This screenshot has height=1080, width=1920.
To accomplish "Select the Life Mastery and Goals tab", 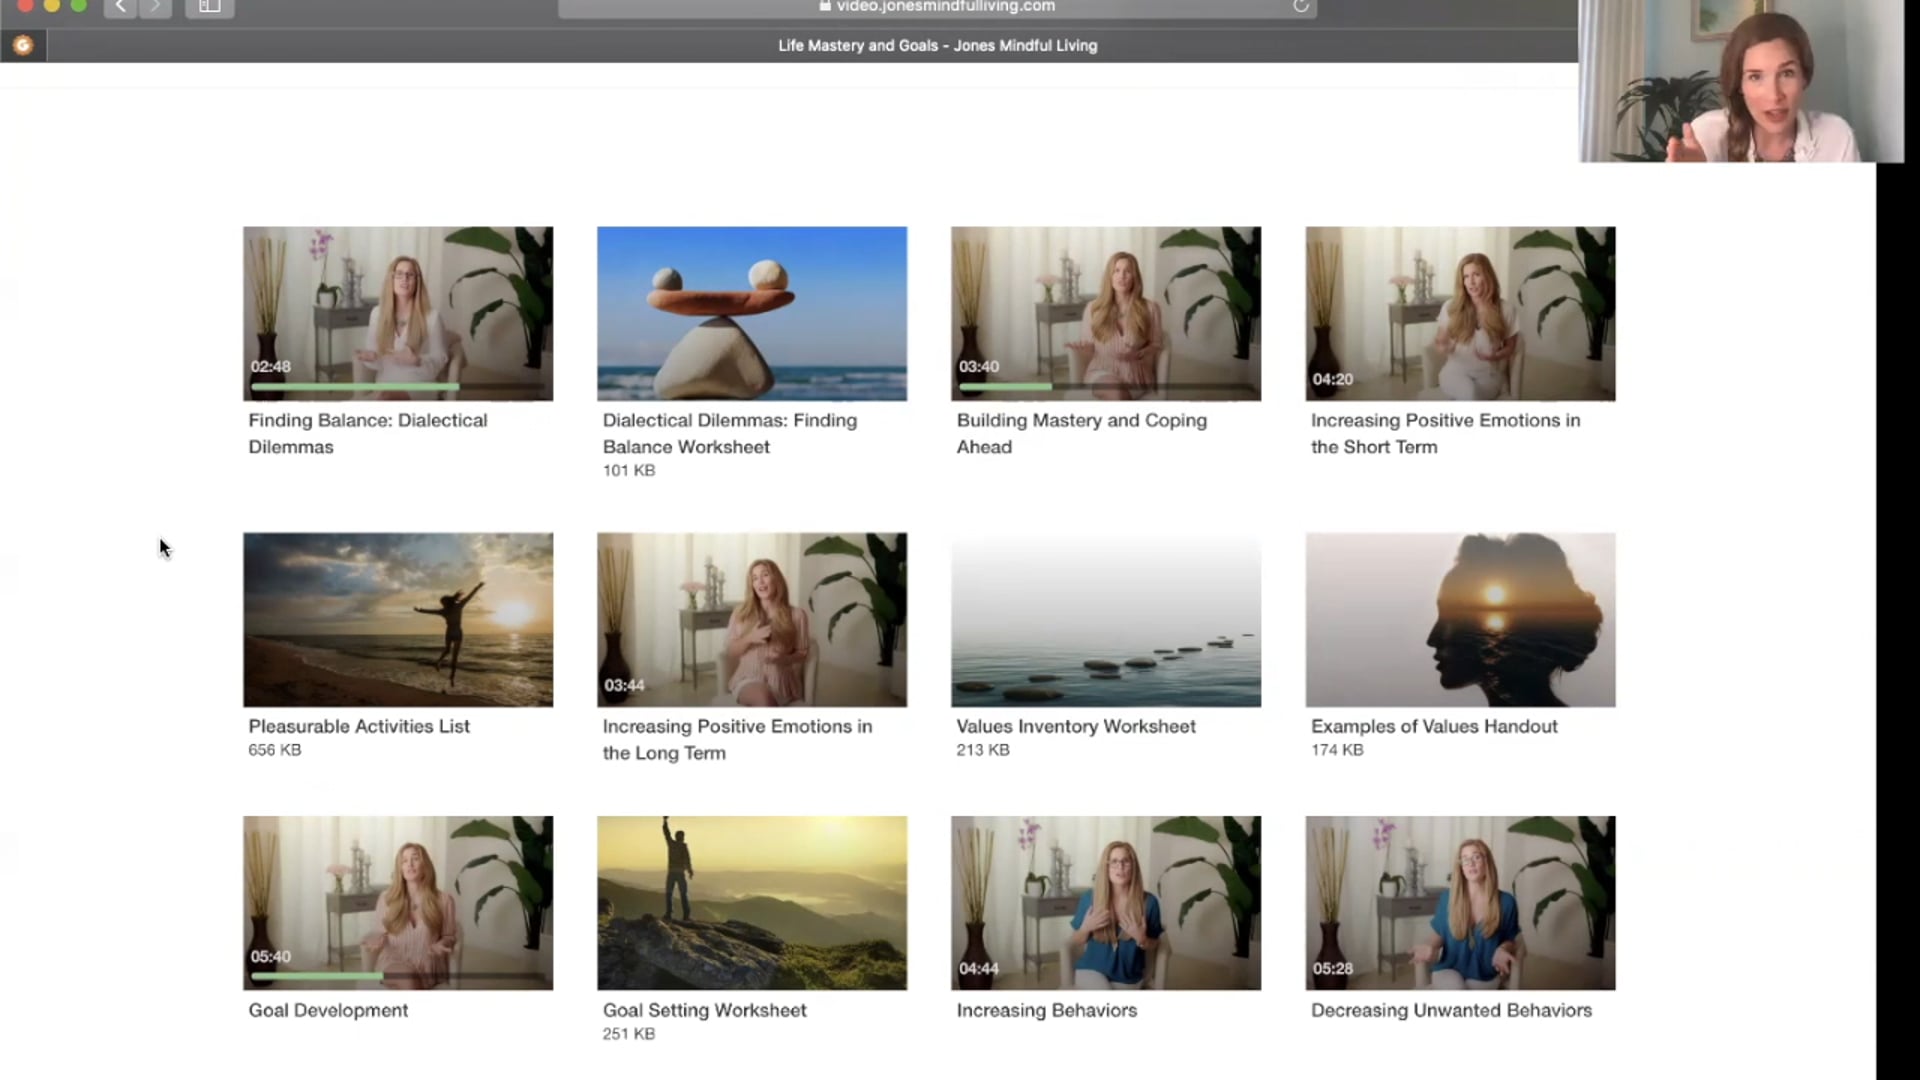I will pyautogui.click(x=937, y=45).
